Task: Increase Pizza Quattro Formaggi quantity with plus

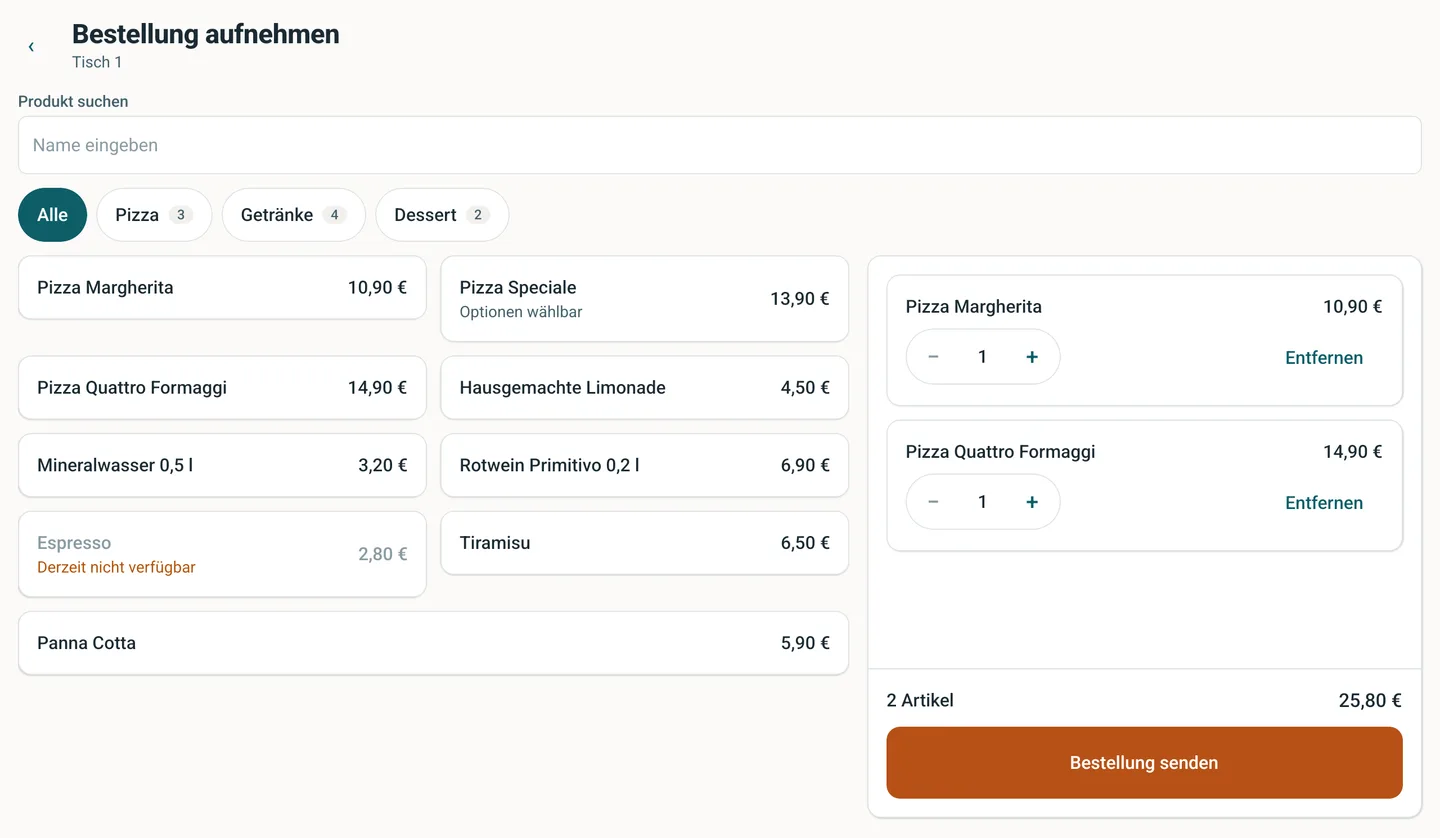Action: point(1032,502)
